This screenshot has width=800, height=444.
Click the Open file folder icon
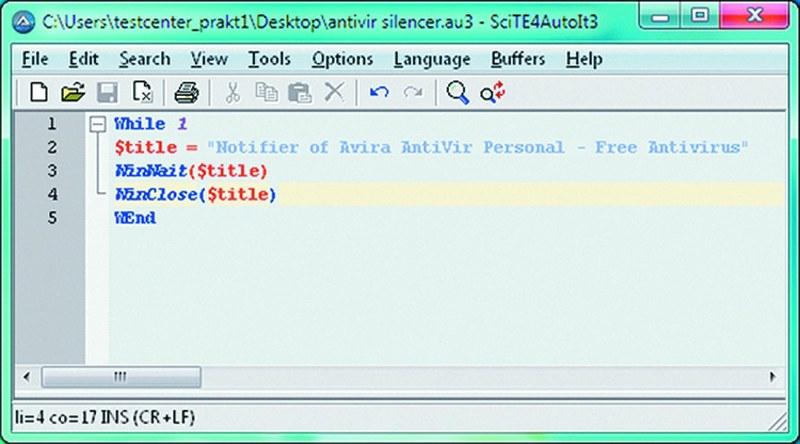(72, 93)
